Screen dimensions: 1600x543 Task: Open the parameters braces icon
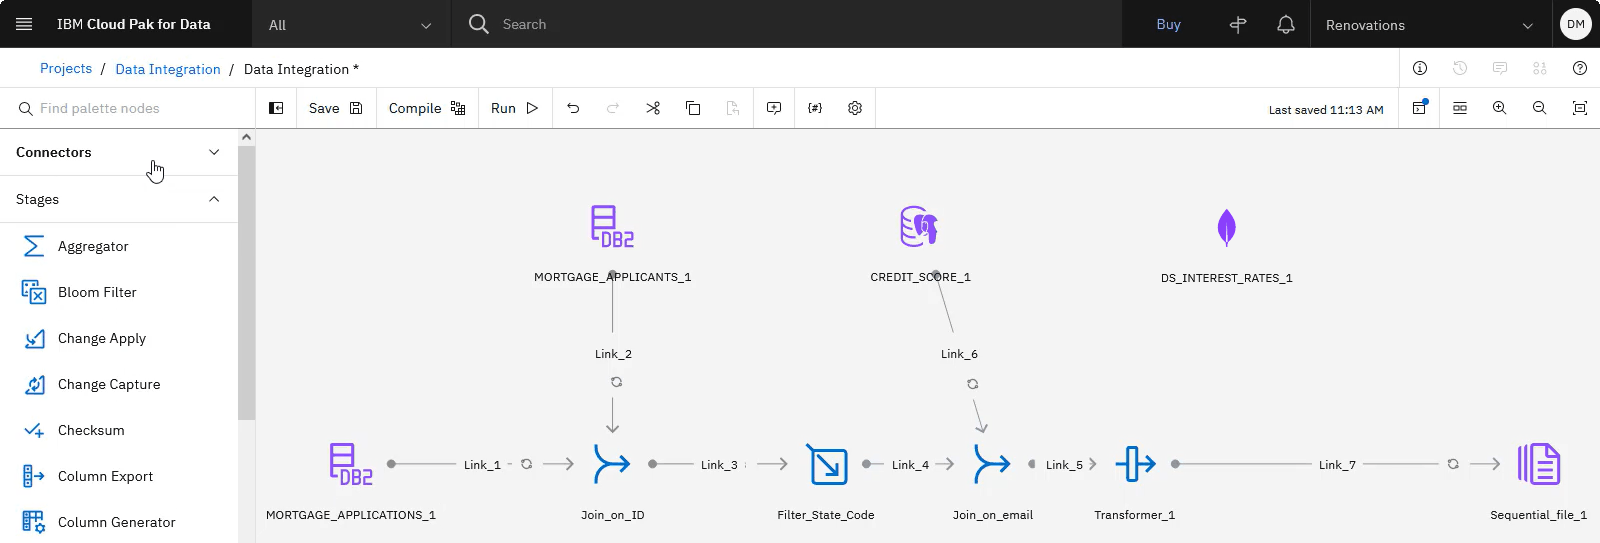pos(815,108)
